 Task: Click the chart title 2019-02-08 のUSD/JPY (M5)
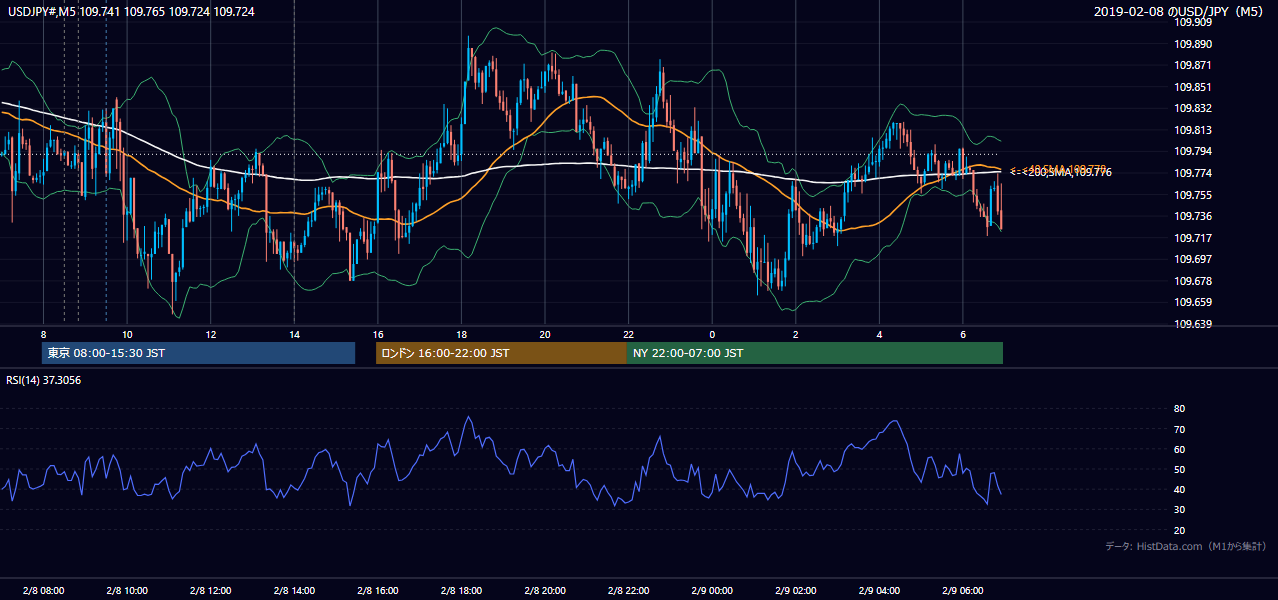click(x=1180, y=11)
